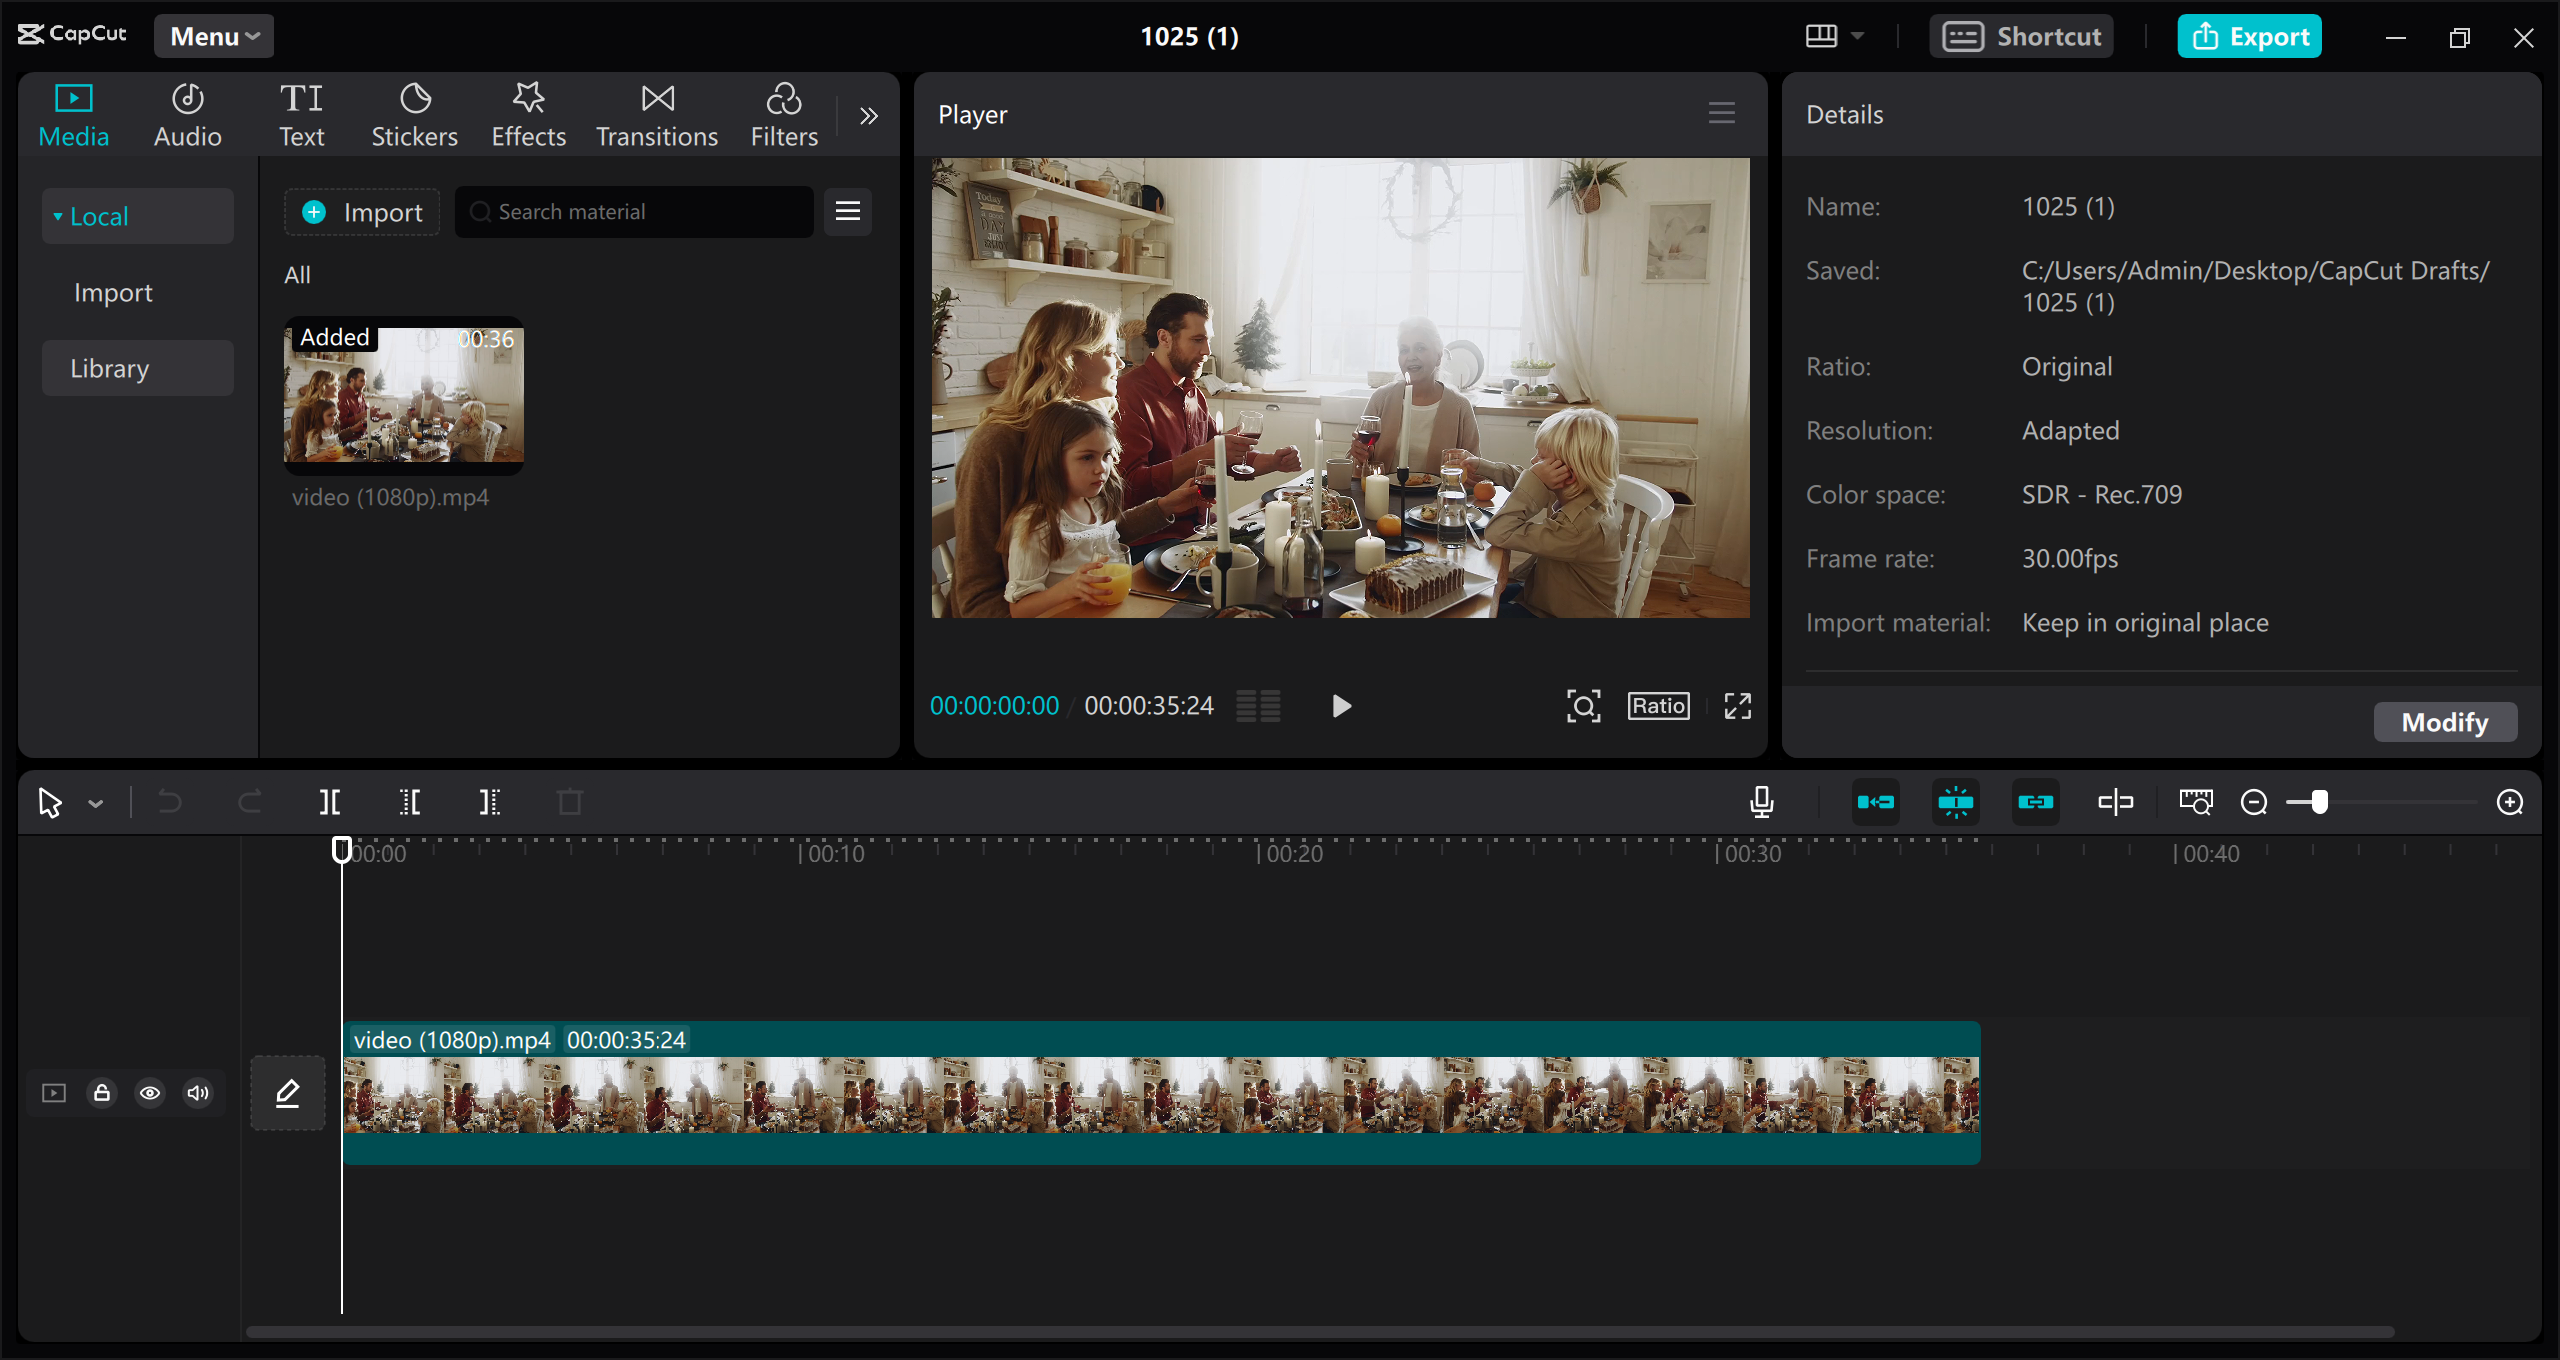Image resolution: width=2560 pixels, height=1360 pixels.
Task: Click the video thumbnail in media library
Action: [x=405, y=393]
